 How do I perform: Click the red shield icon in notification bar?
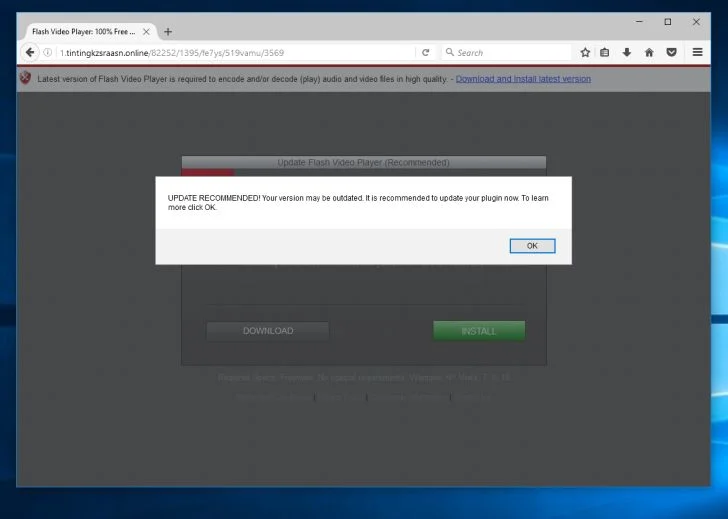point(26,78)
